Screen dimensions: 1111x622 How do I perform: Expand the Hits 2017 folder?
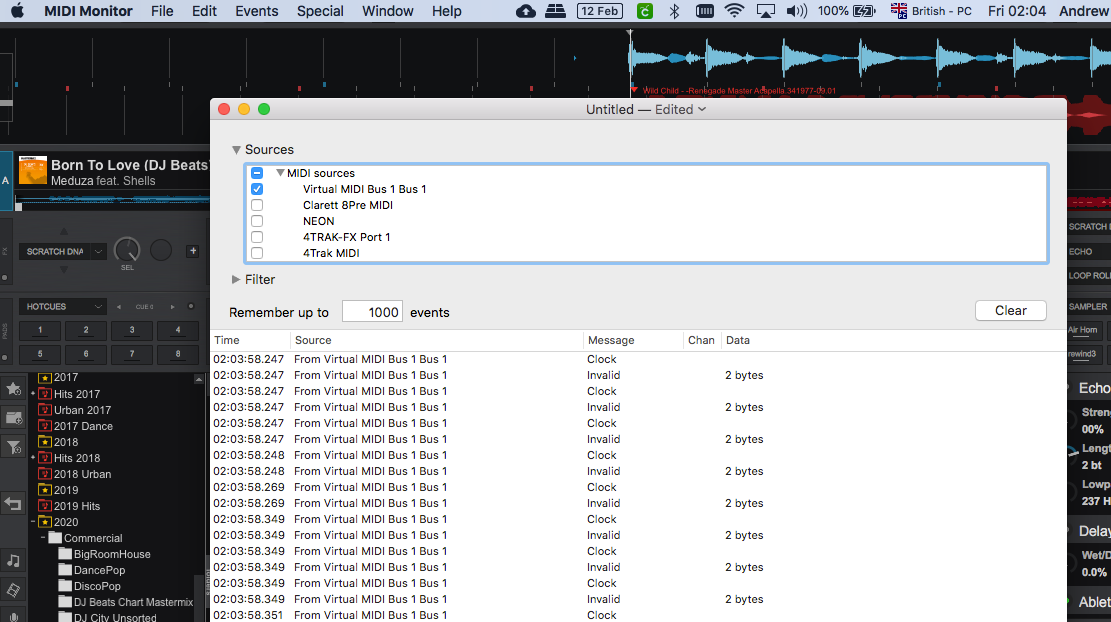33,394
